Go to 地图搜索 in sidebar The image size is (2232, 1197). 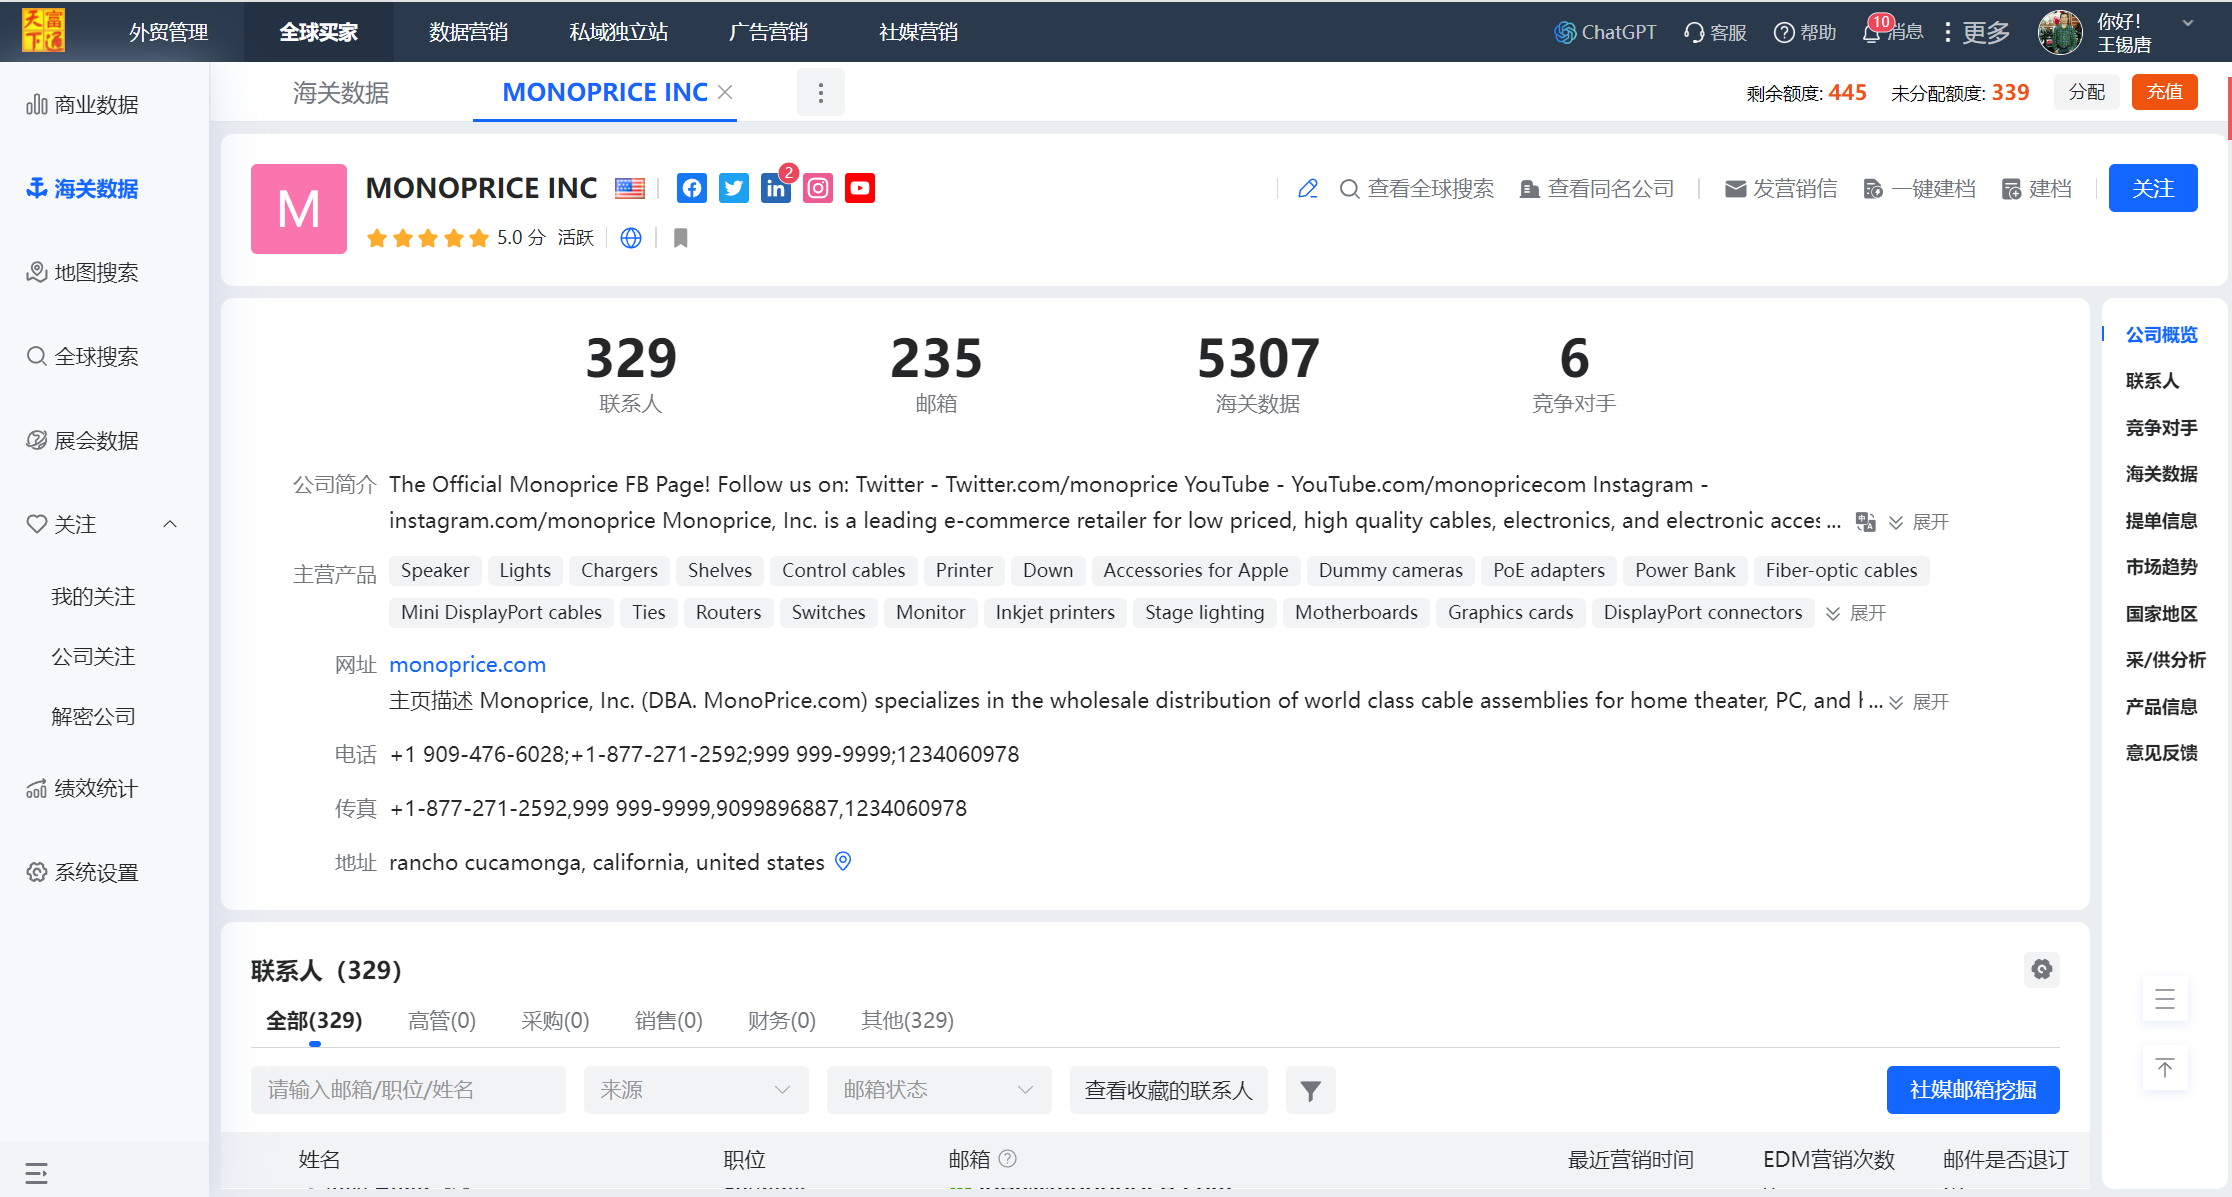82,272
